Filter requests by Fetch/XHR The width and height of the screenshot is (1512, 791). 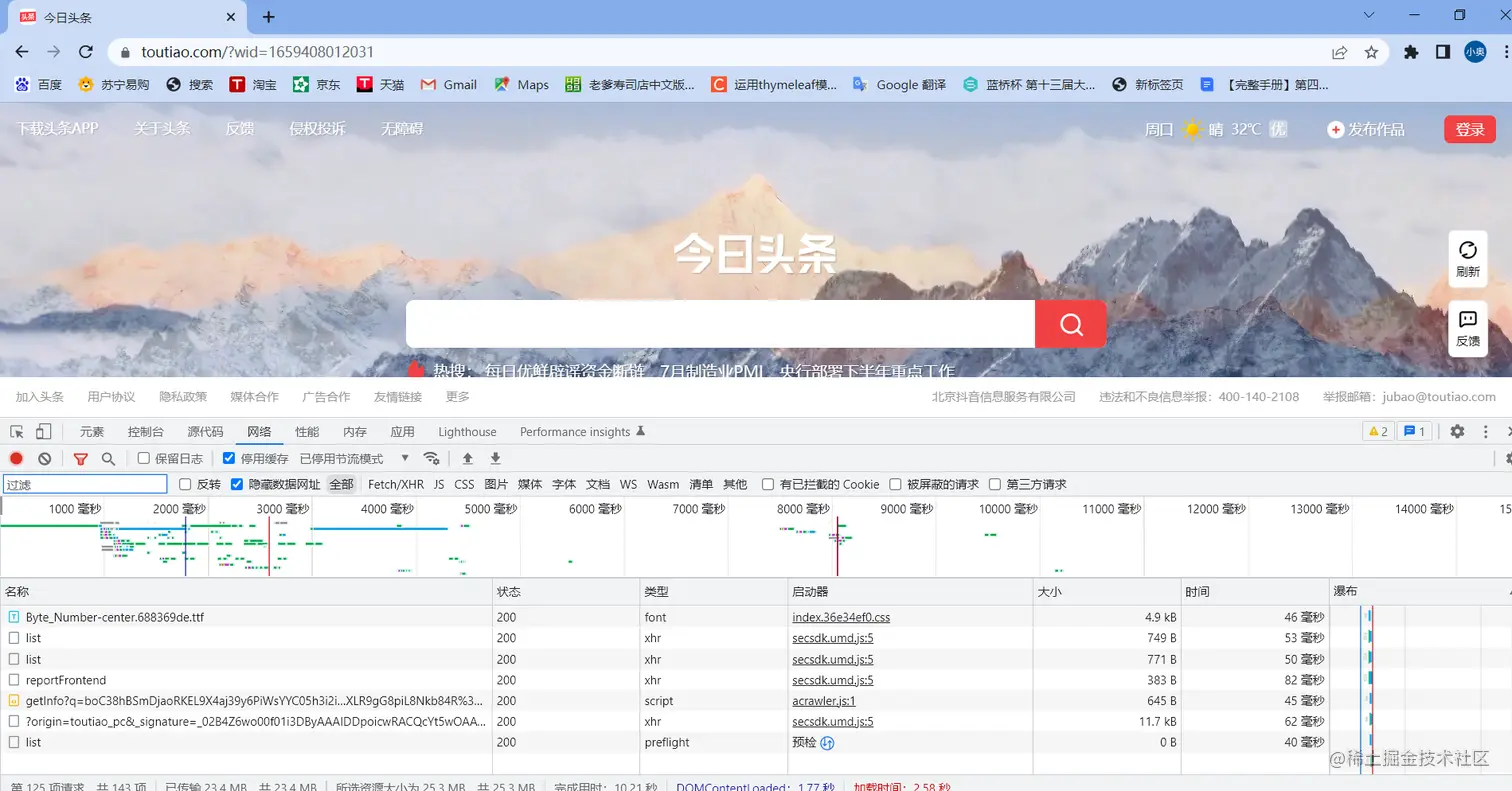(396, 484)
